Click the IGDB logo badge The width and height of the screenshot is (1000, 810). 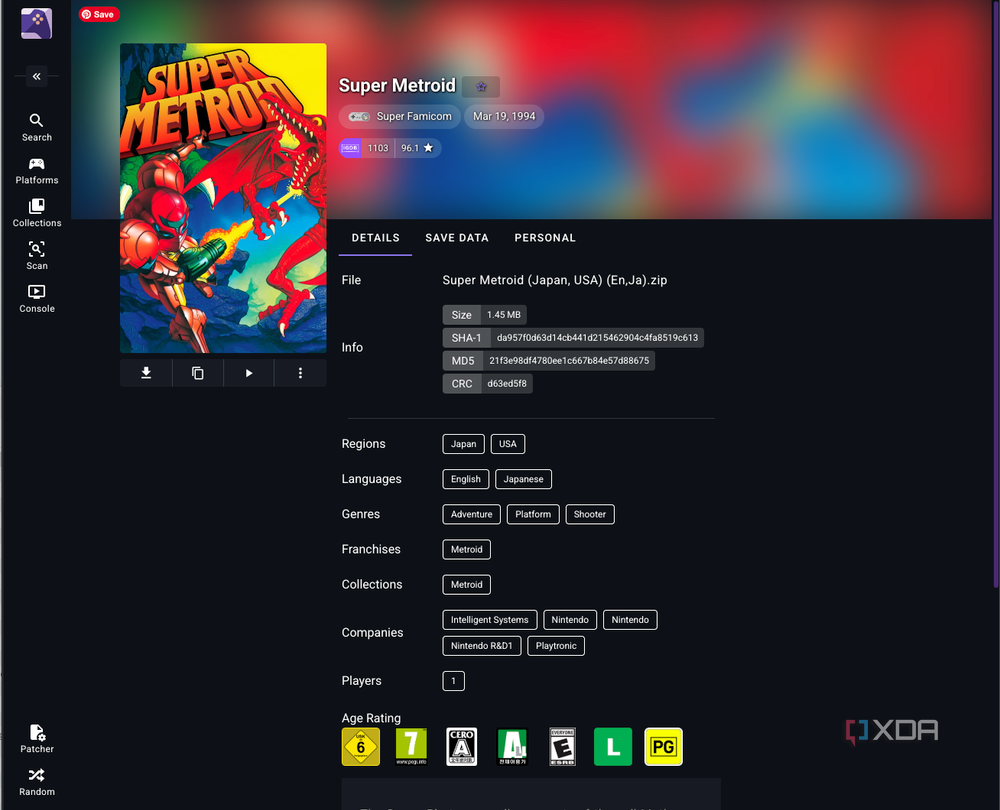click(350, 148)
